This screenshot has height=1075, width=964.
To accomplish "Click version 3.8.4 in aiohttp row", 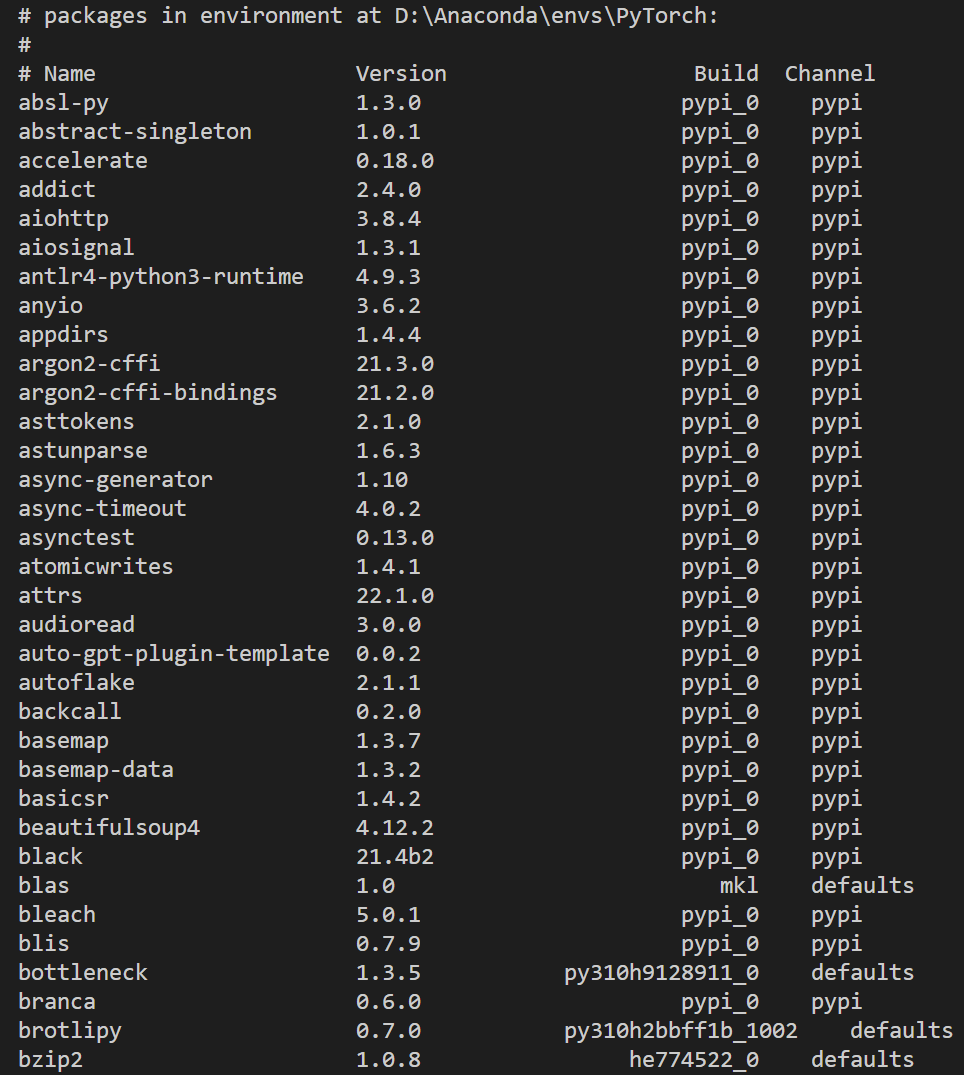I will click(388, 219).
